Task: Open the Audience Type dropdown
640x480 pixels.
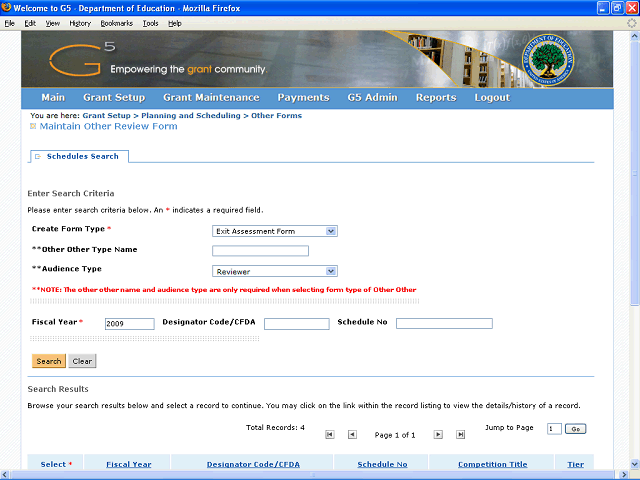Action: pyautogui.click(x=275, y=271)
